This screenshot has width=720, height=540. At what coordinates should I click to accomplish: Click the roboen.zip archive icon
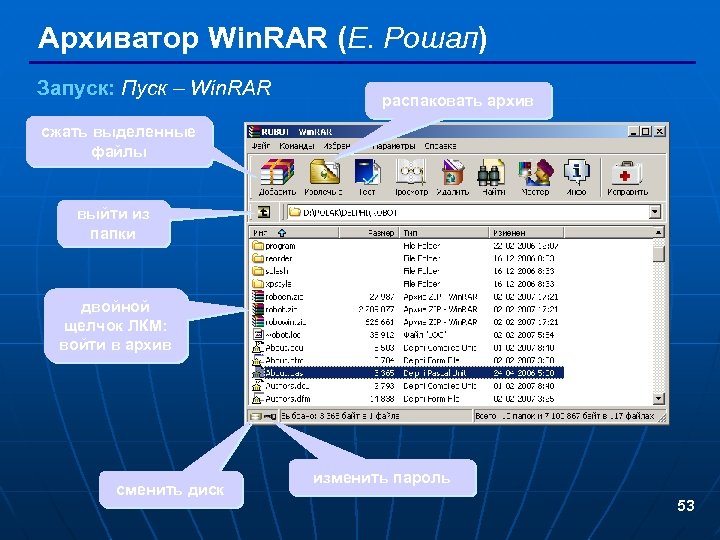point(258,297)
